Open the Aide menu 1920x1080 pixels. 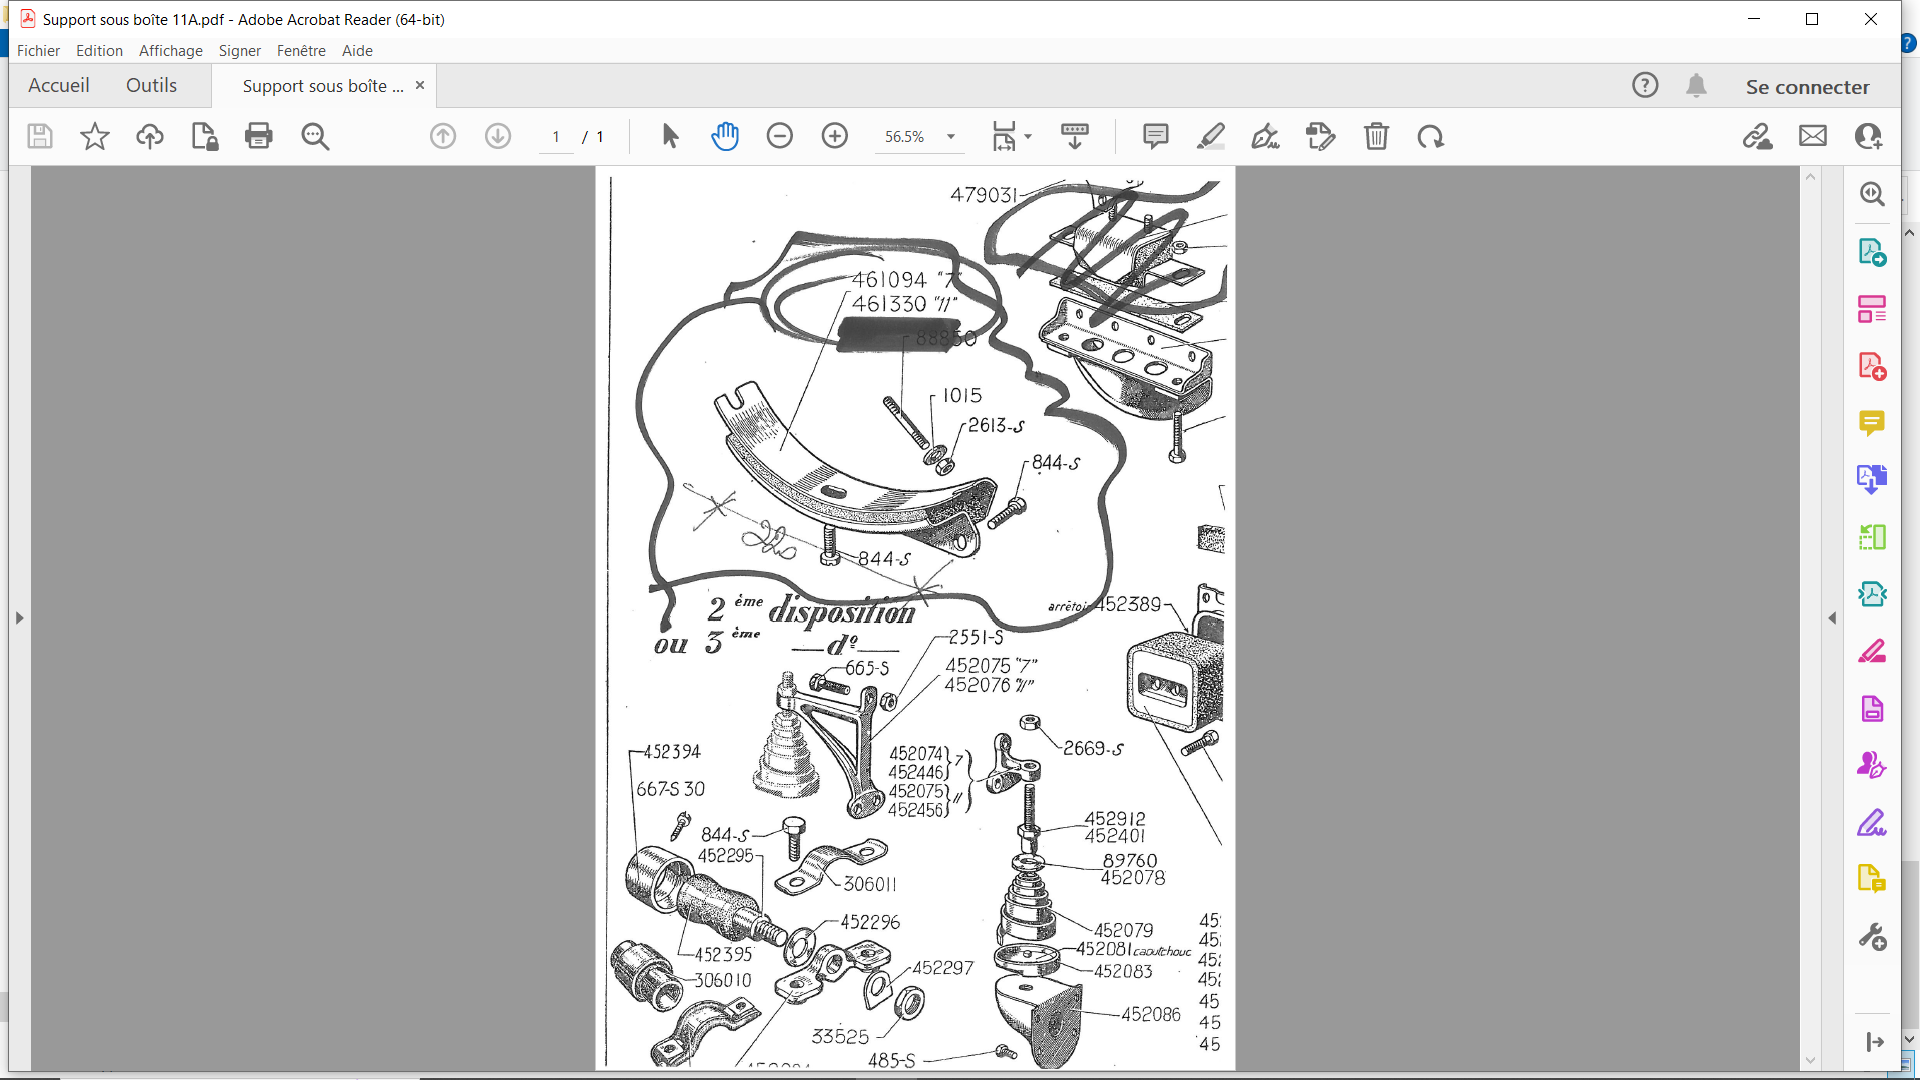(357, 50)
